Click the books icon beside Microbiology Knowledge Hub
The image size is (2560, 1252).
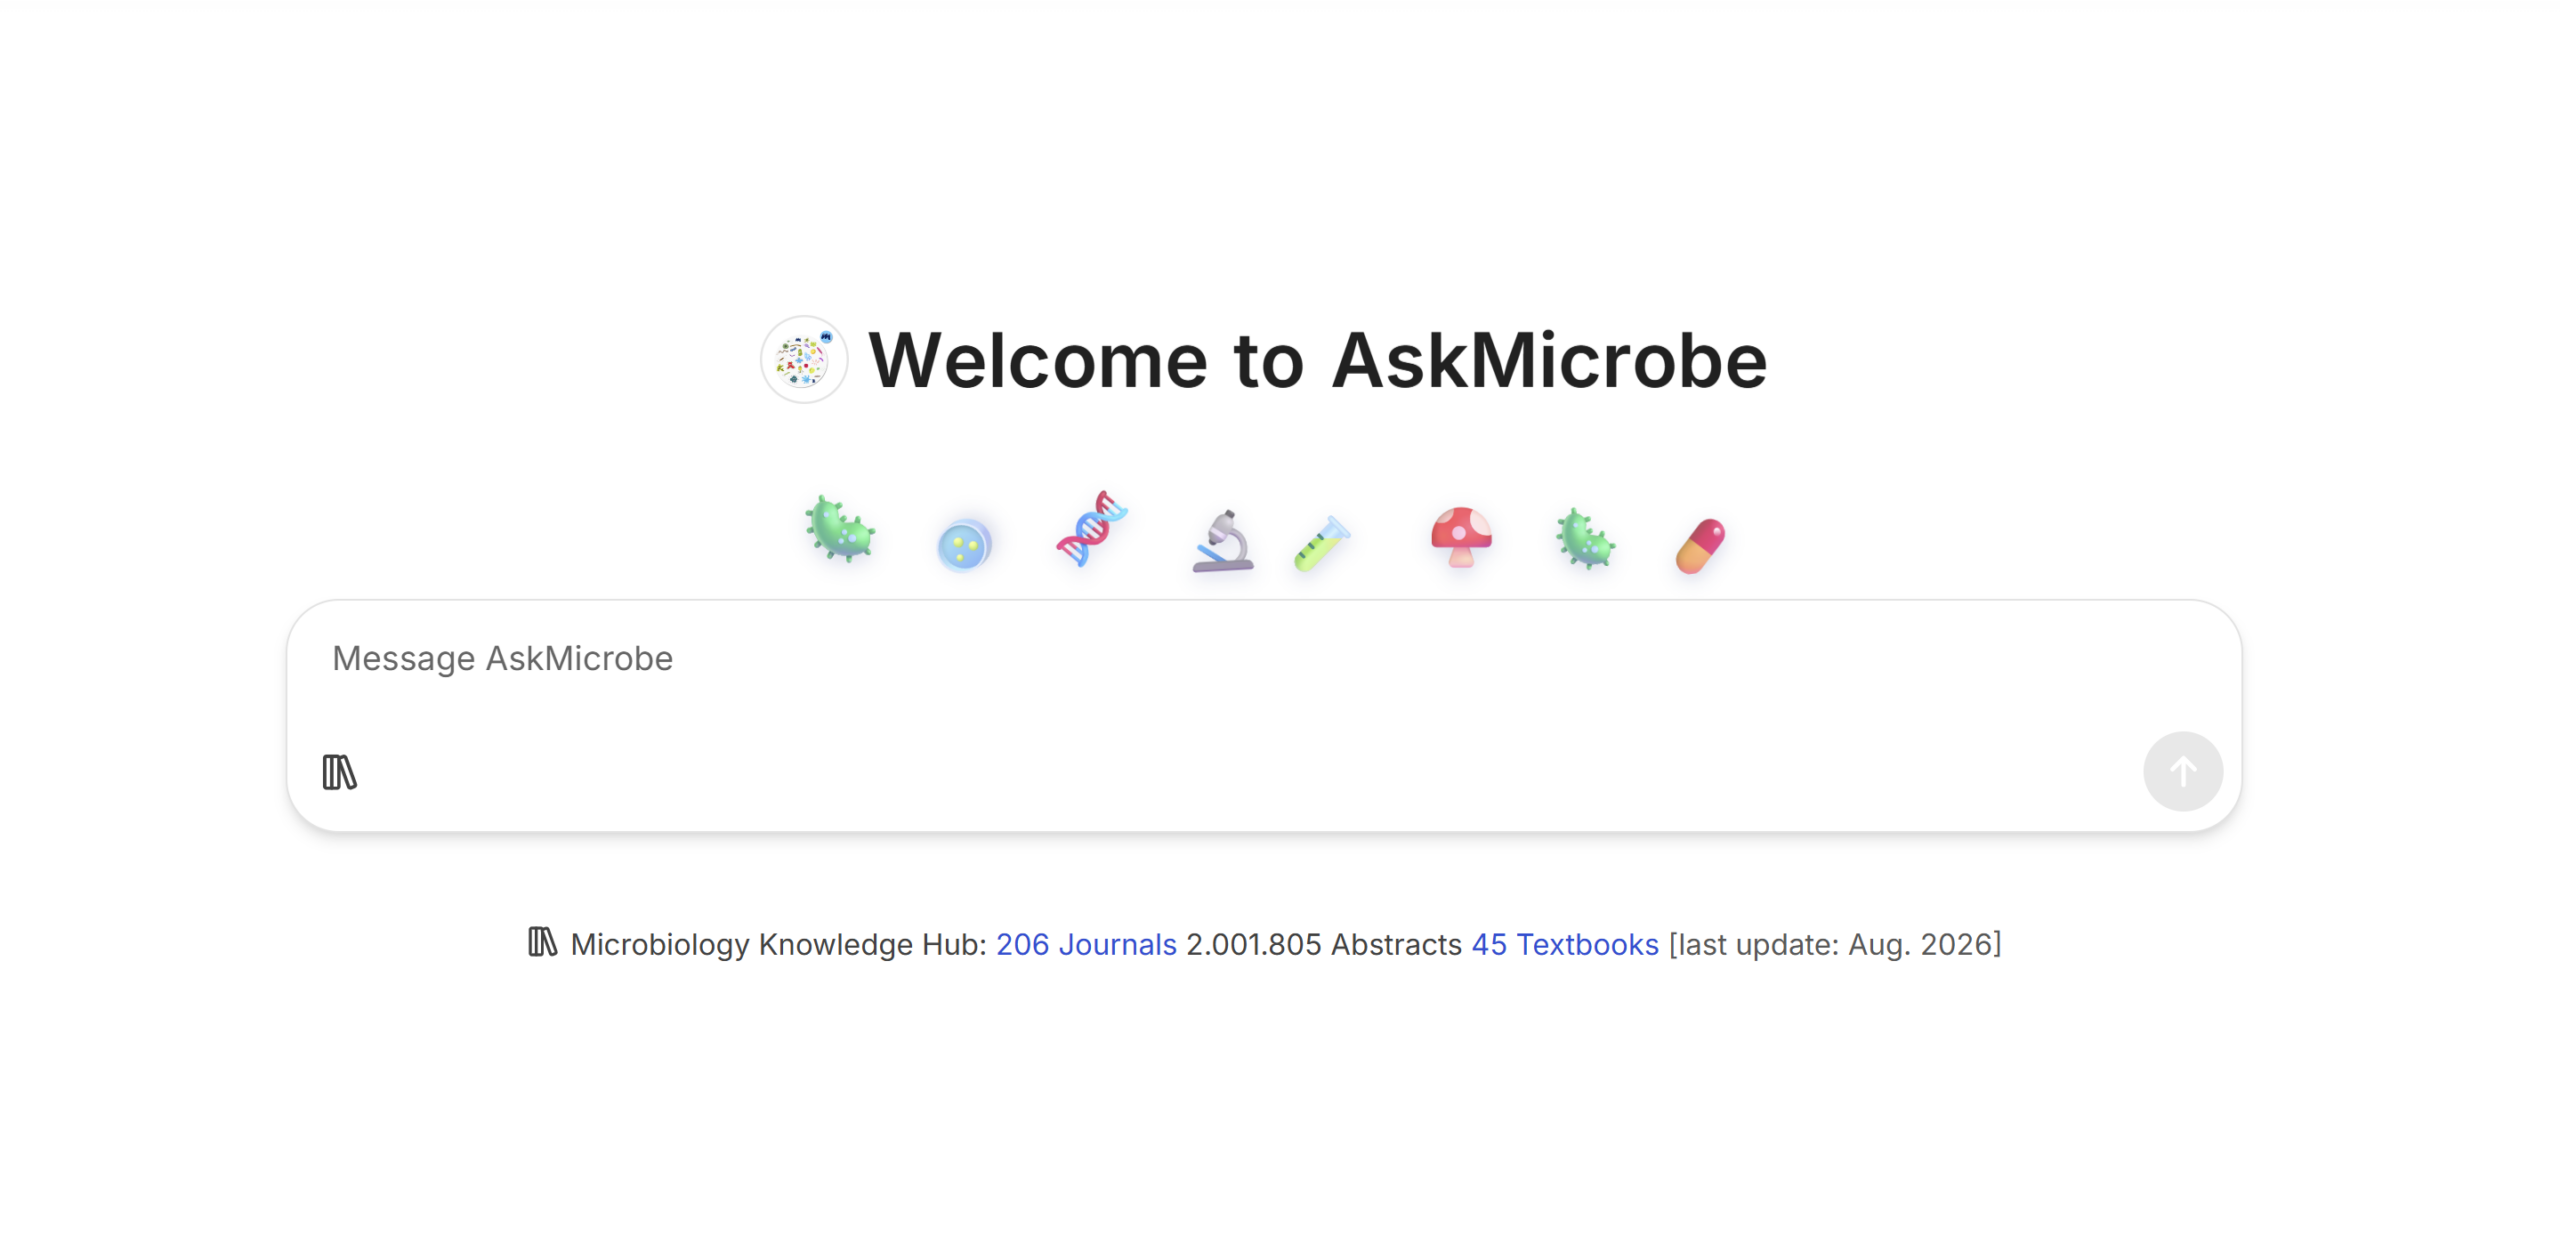(x=542, y=942)
